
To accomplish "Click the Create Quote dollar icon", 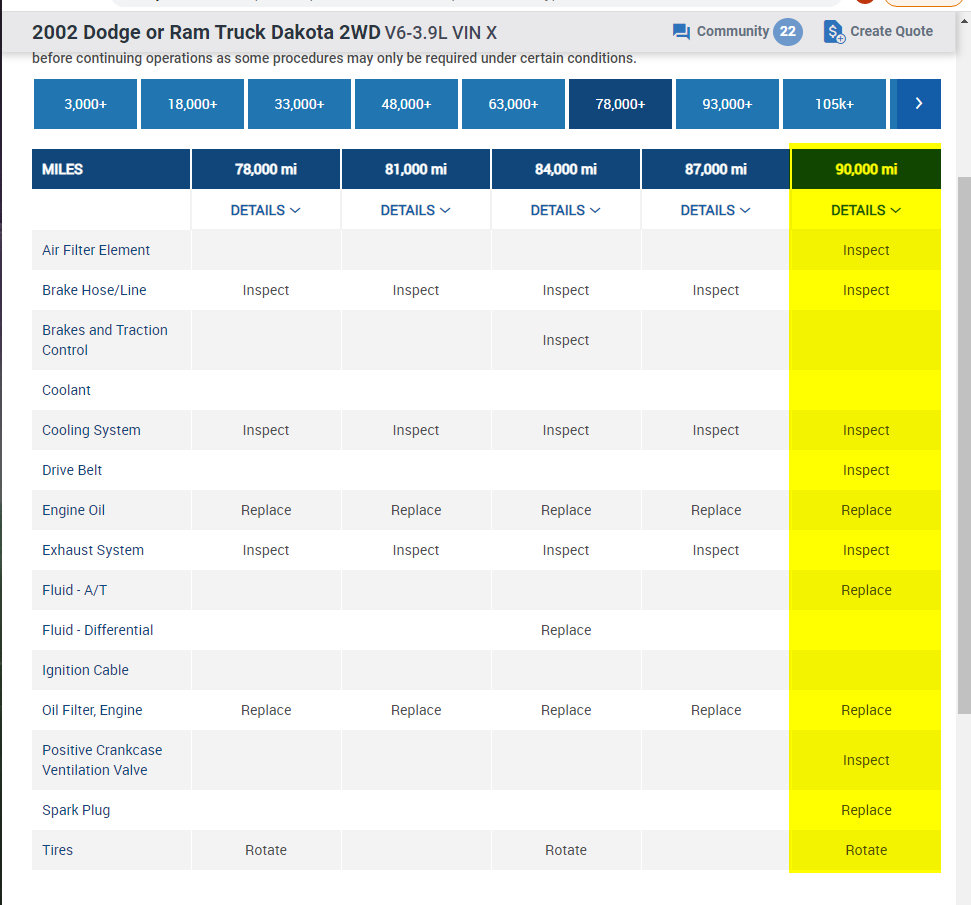I will coord(834,32).
